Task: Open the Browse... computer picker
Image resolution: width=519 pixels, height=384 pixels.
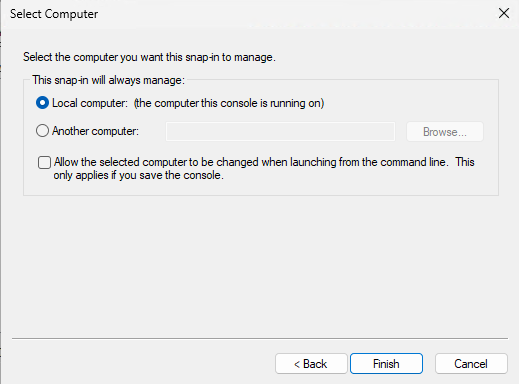Action: tap(445, 132)
